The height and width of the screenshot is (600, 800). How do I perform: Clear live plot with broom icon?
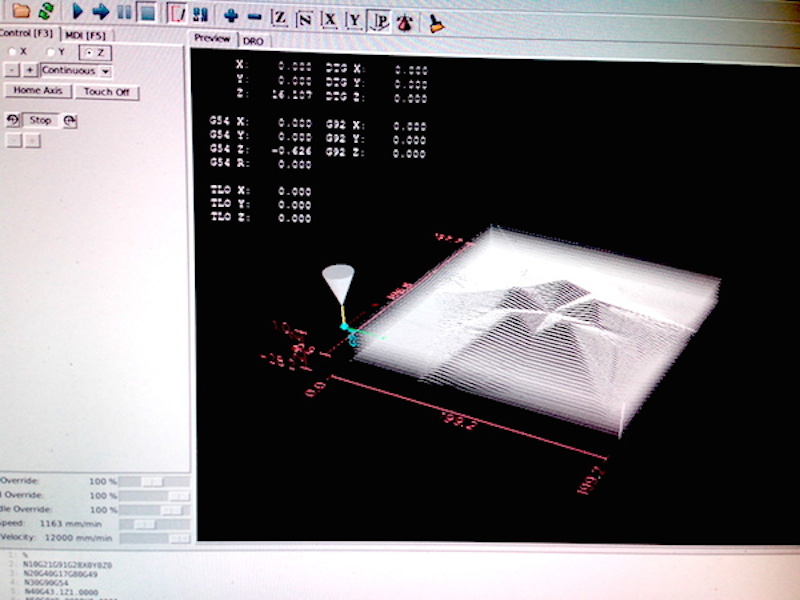point(435,24)
